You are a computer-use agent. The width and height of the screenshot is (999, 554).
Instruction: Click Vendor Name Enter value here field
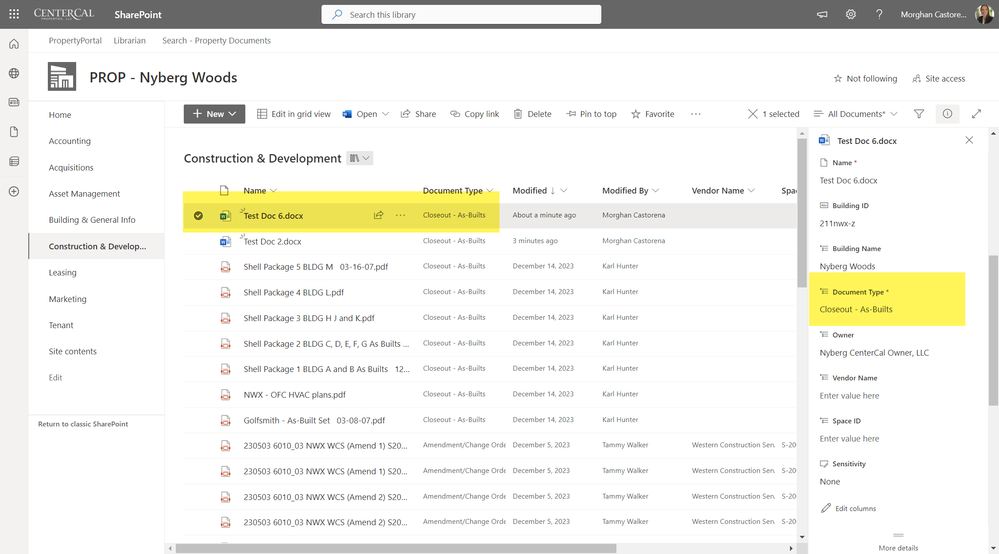pos(849,395)
